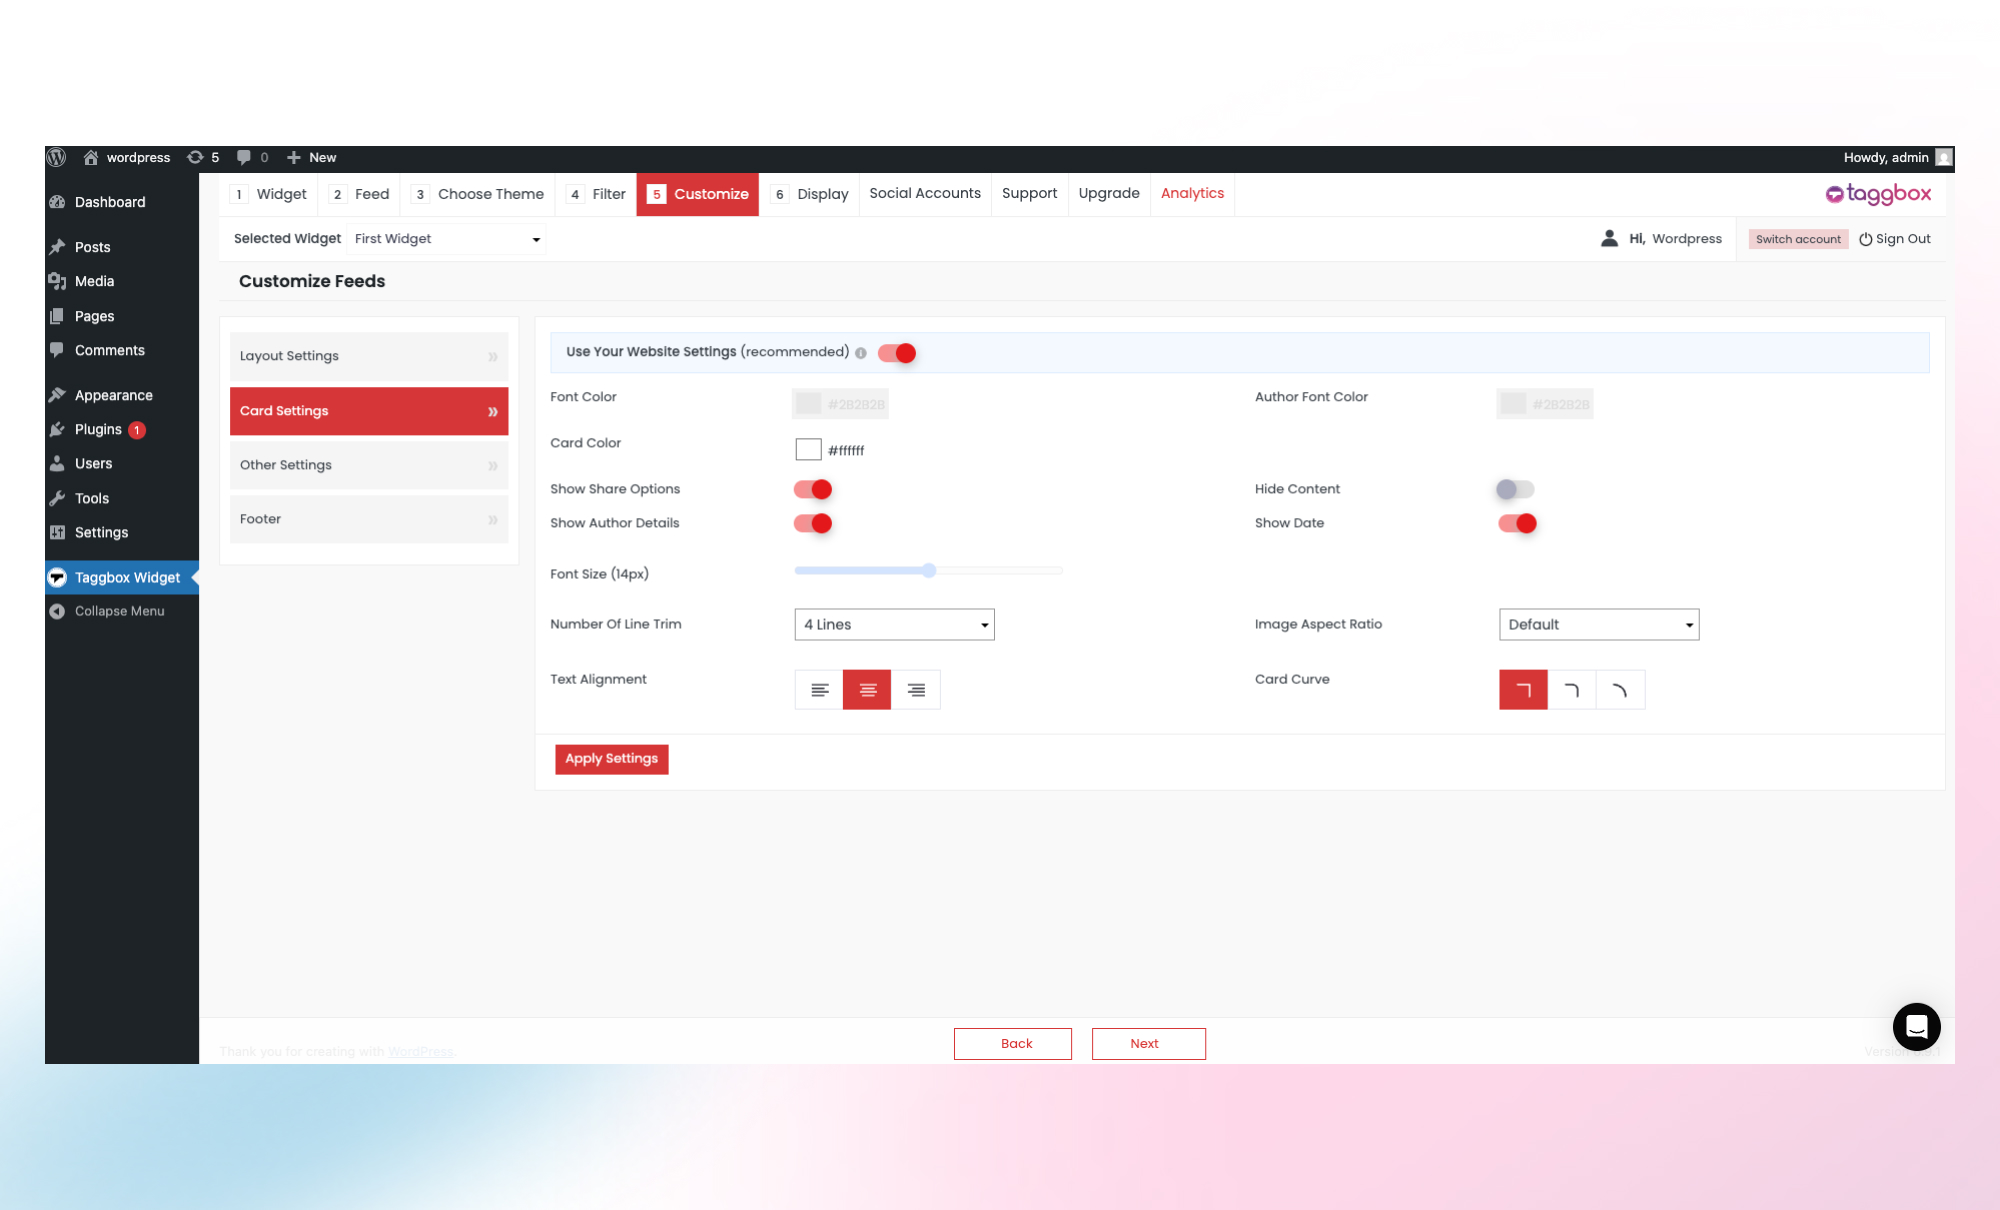Open the chat support bubble icon
Image resolution: width=2000 pixels, height=1210 pixels.
(x=1916, y=1027)
